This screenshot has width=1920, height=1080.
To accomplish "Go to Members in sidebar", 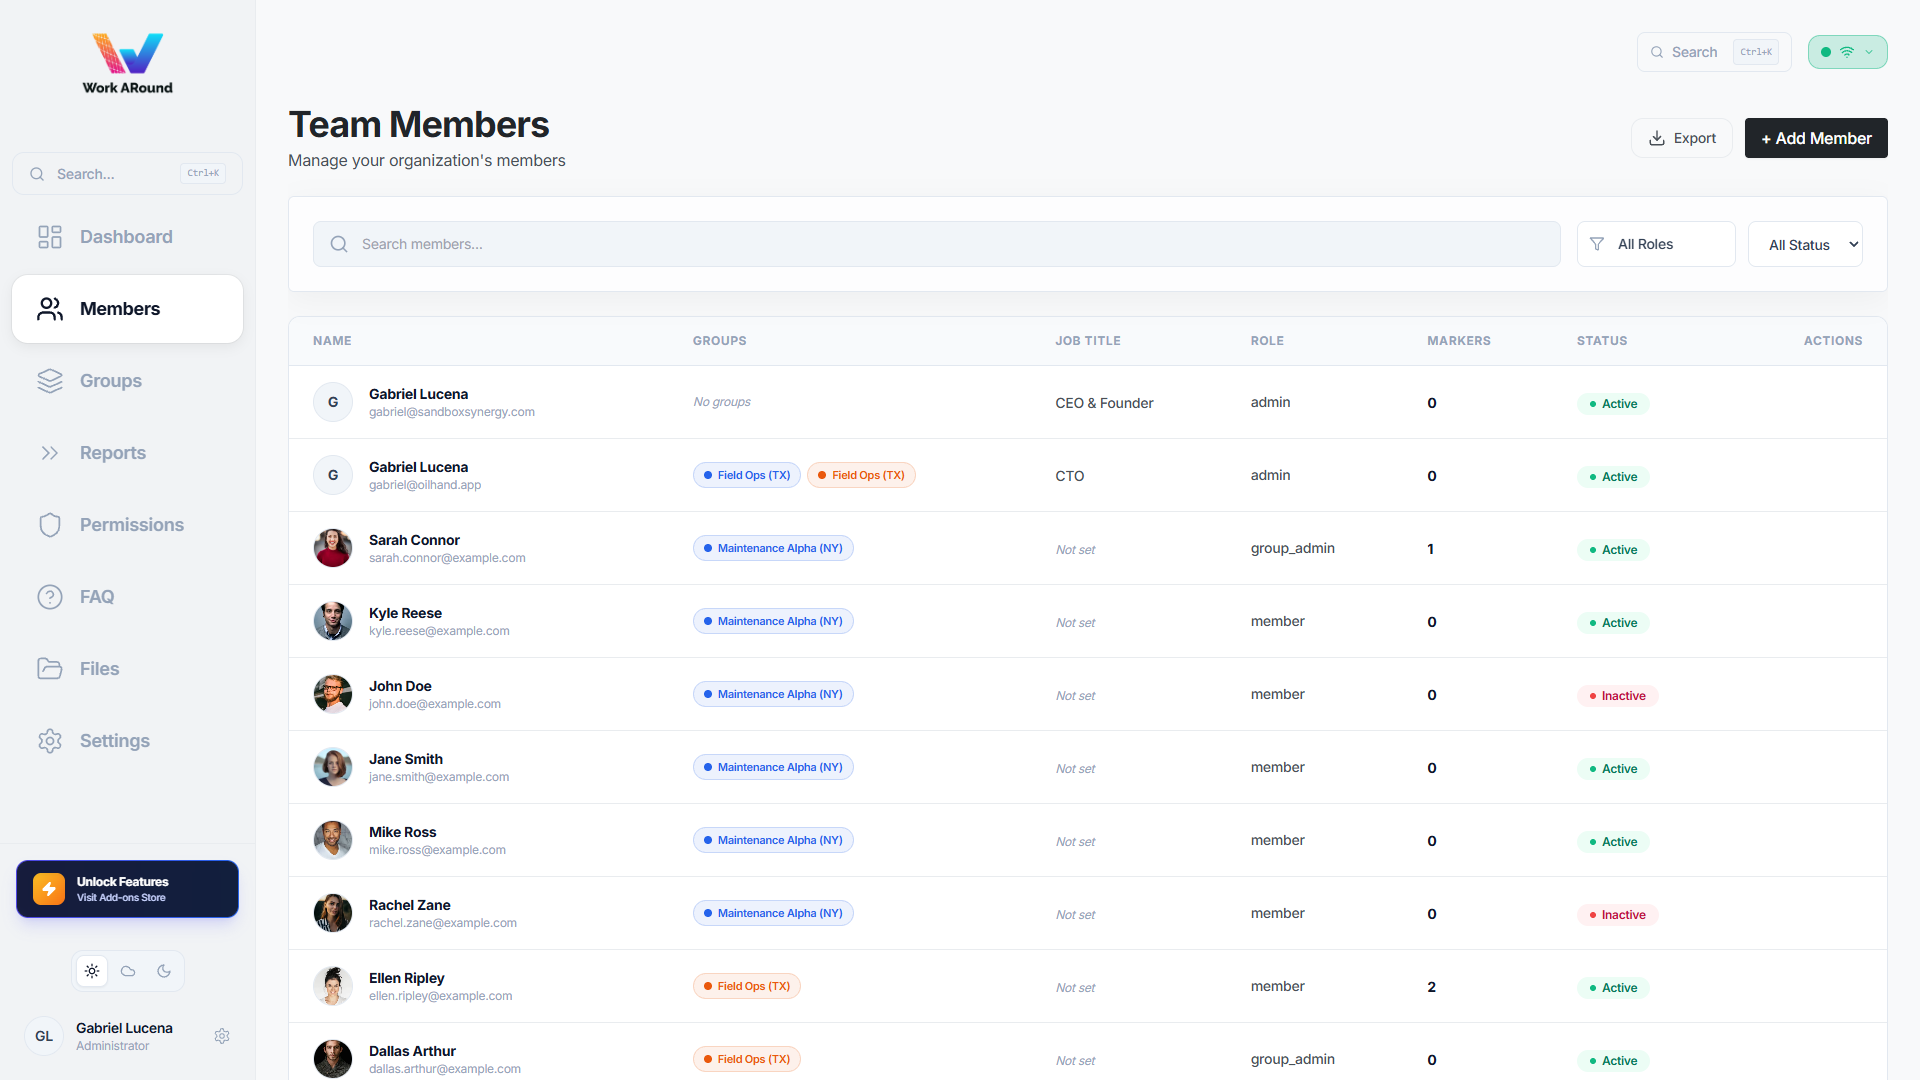I will pos(127,309).
